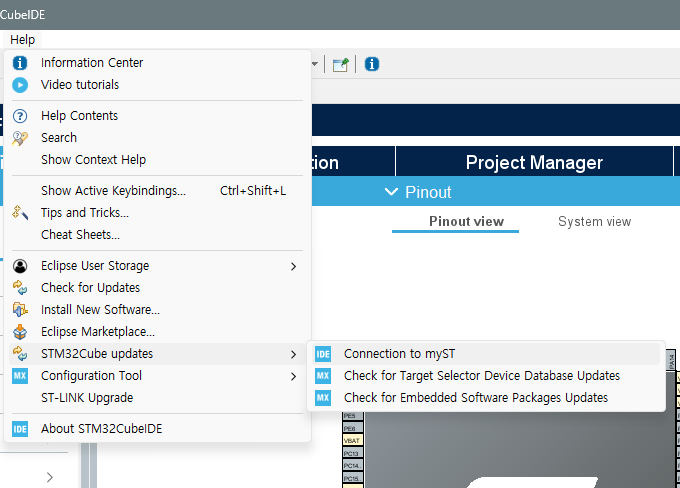Click the Check for Updates arrows icon

click(20, 288)
